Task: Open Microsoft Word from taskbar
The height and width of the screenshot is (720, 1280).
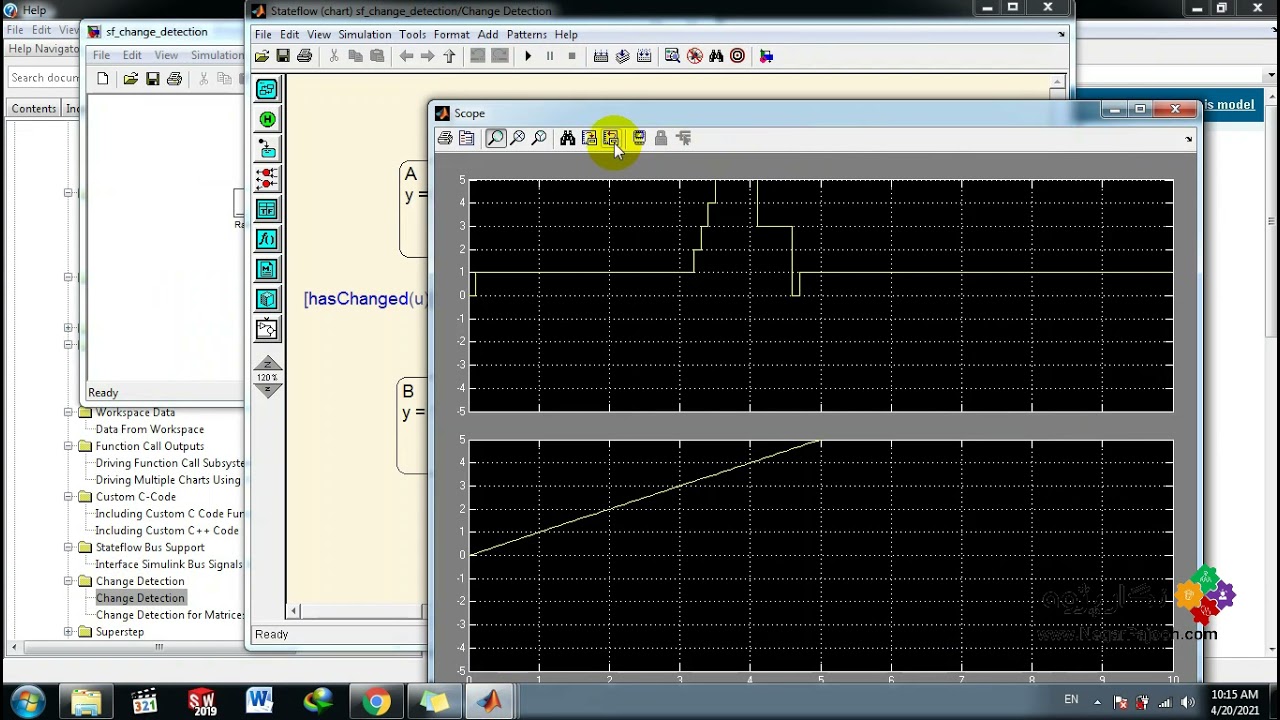Action: click(260, 701)
